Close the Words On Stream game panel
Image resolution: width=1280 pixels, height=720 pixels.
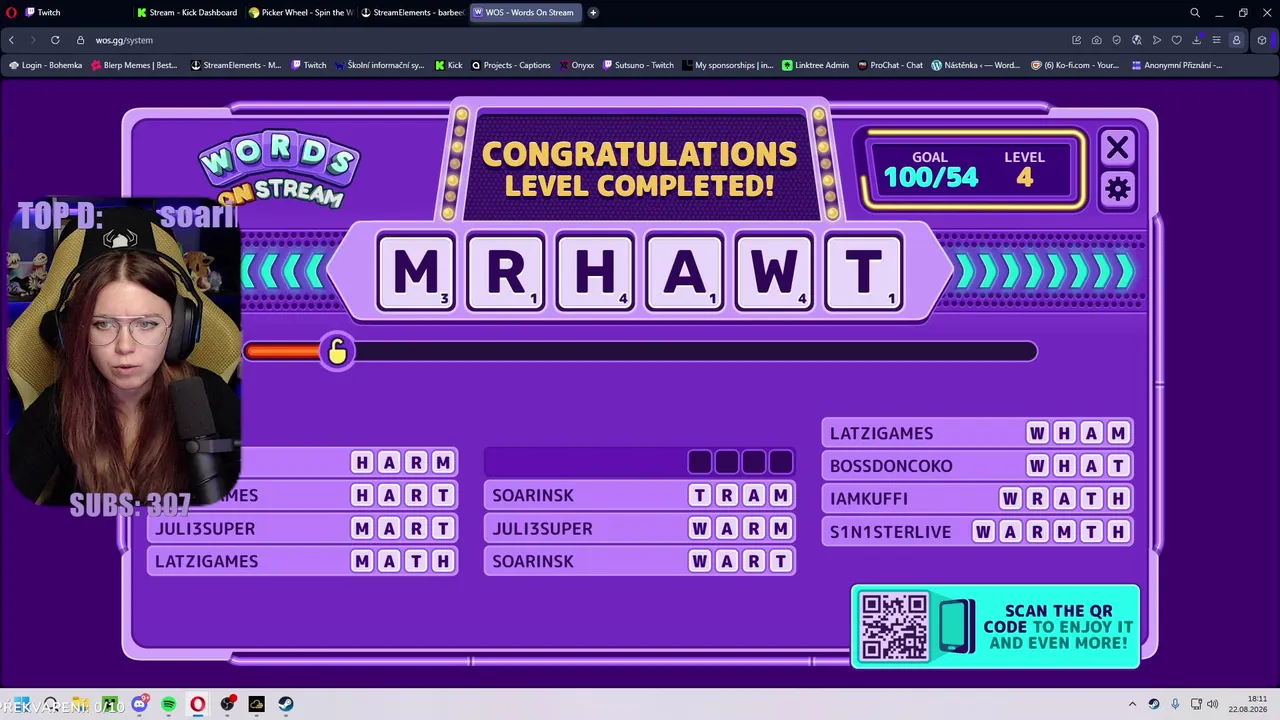point(1117,148)
